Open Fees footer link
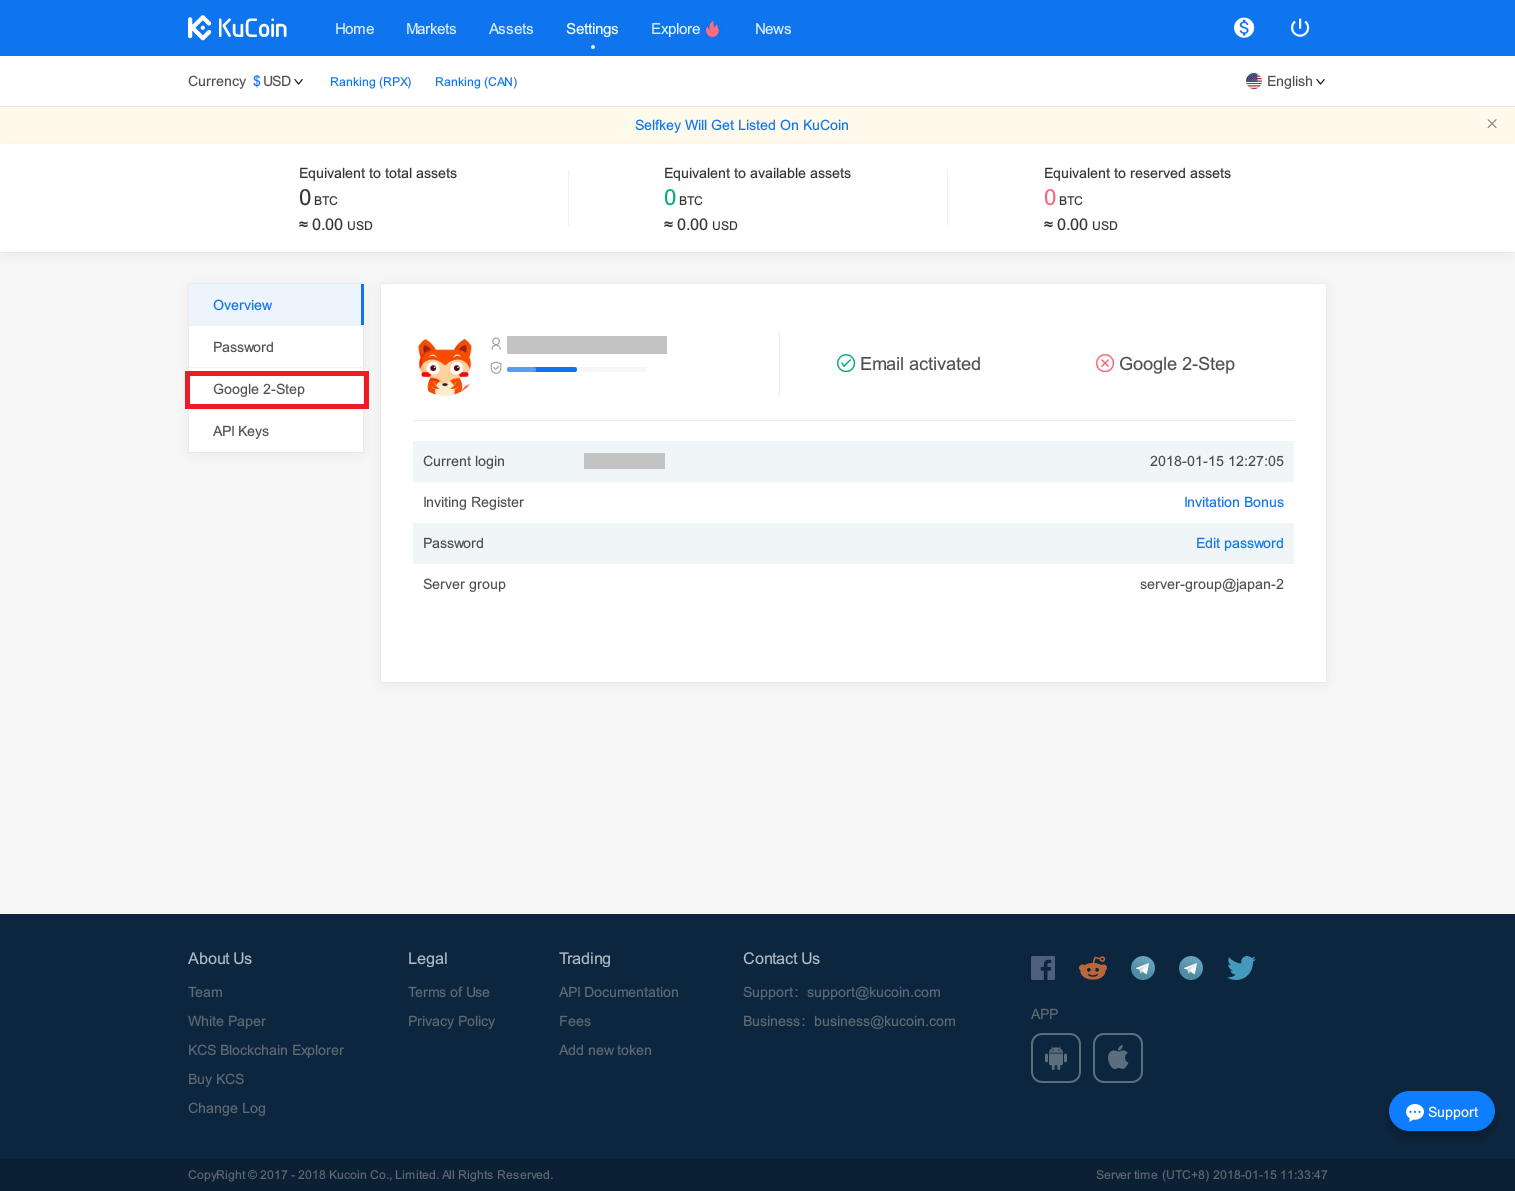Image resolution: width=1515 pixels, height=1191 pixels. (x=575, y=1021)
